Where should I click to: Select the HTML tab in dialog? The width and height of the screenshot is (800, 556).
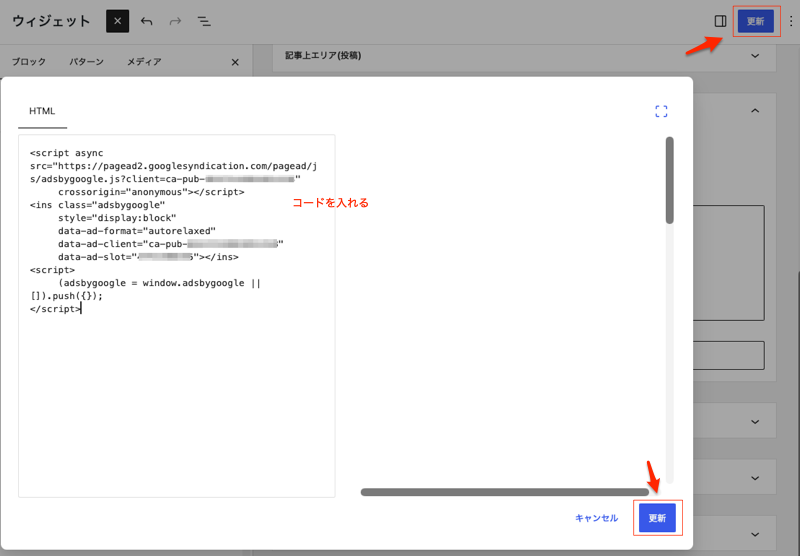(42, 111)
